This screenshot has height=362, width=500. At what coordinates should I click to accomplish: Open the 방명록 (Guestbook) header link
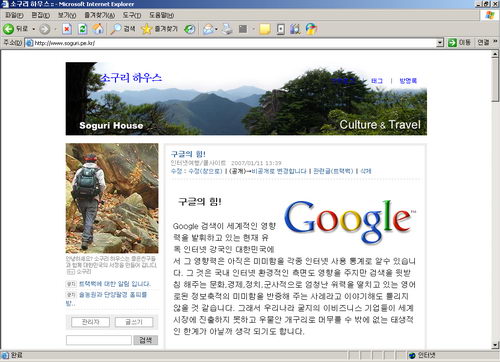click(x=408, y=81)
